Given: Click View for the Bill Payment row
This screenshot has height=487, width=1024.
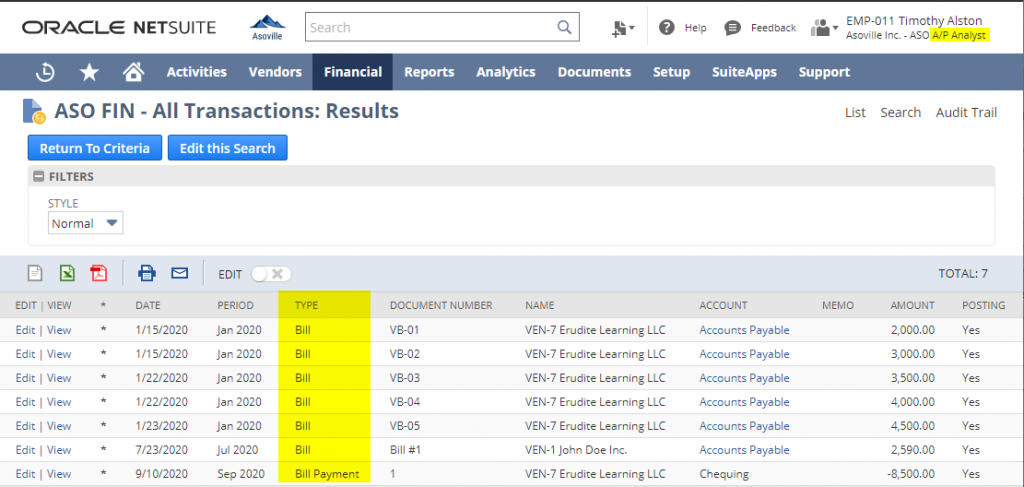Looking at the screenshot, I should 59,474.
